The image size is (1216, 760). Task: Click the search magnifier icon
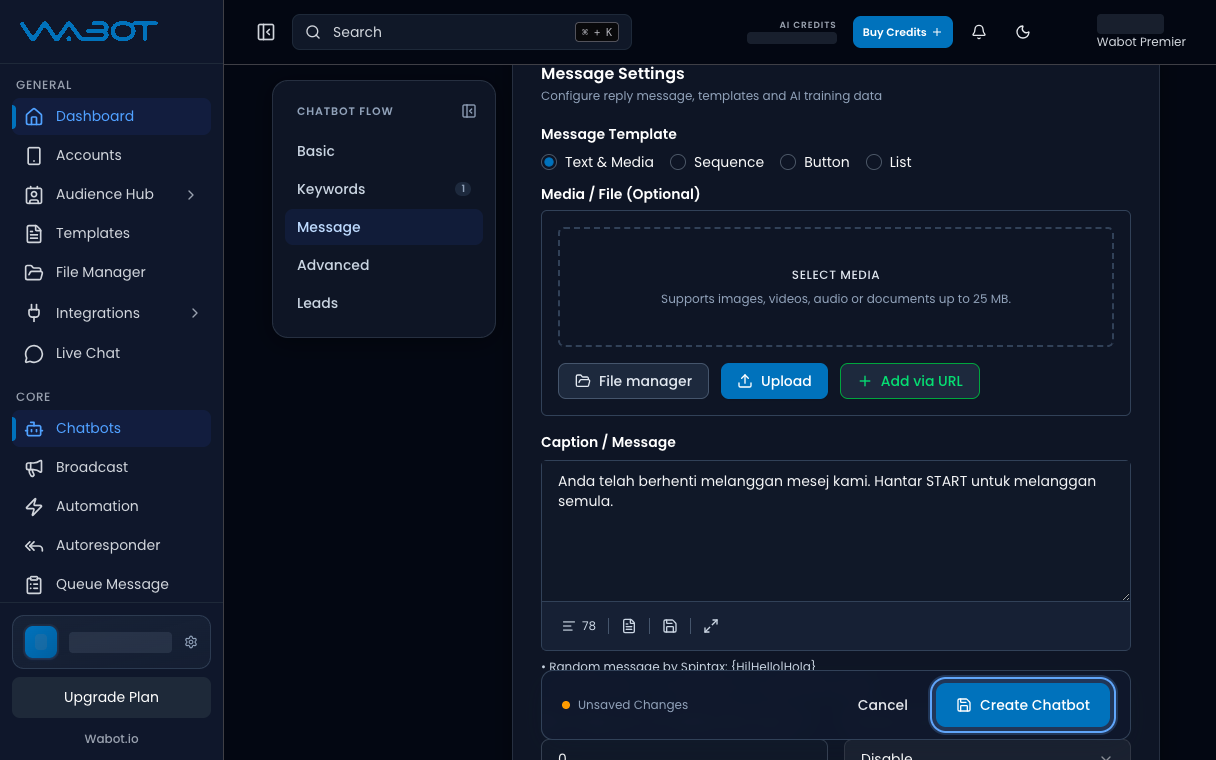tap(313, 32)
